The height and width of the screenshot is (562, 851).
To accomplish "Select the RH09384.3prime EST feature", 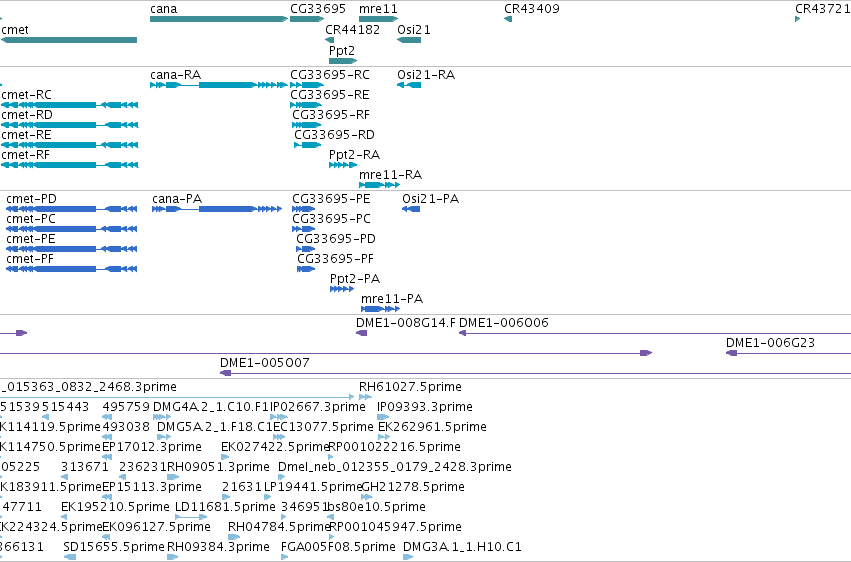I will (x=172, y=557).
